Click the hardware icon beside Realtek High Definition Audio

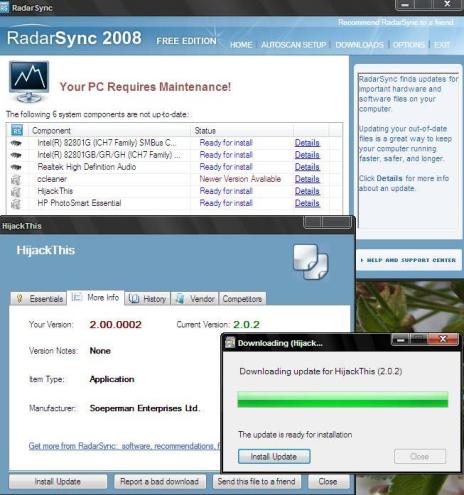(16, 167)
